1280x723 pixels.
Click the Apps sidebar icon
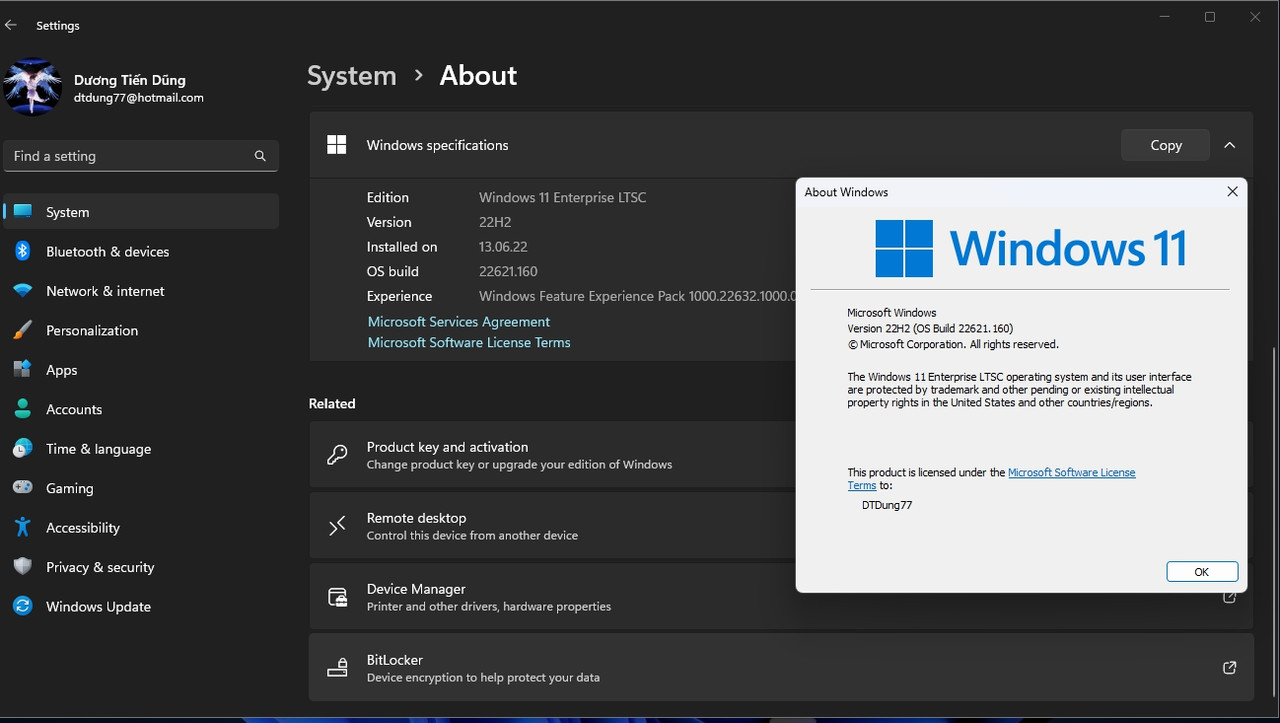[x=22, y=369]
